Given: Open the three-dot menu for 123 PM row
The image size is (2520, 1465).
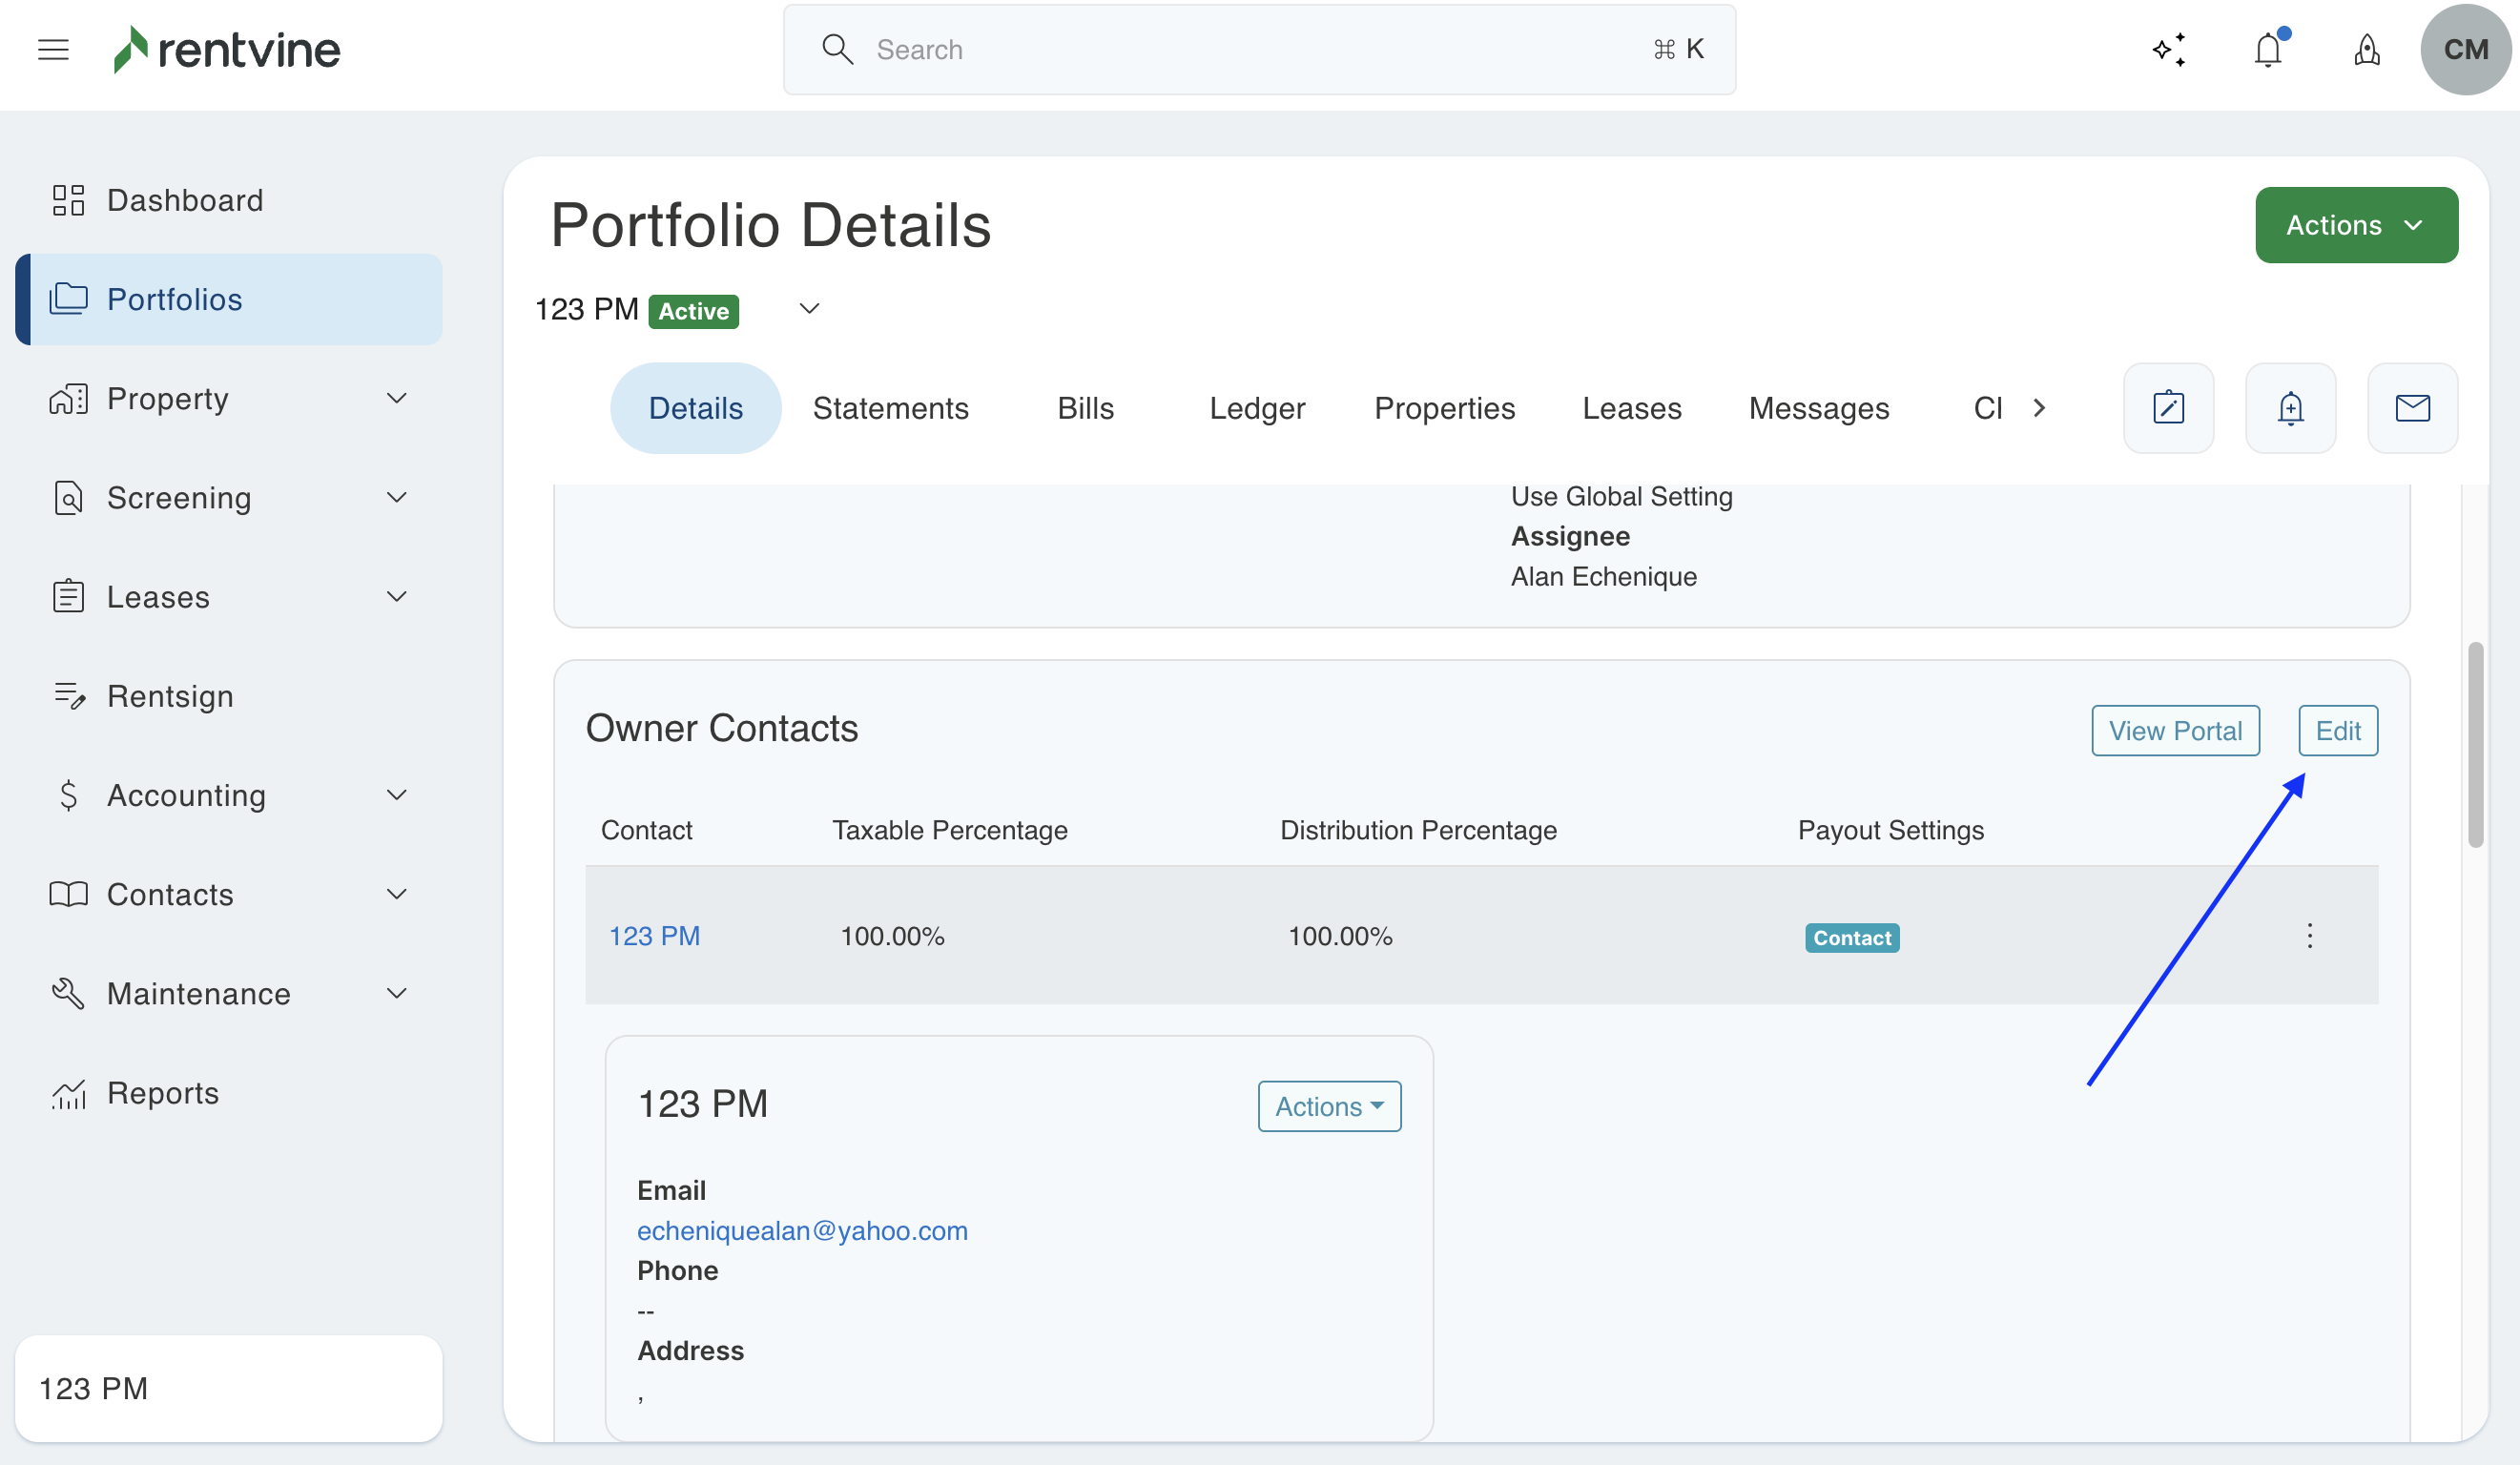Looking at the screenshot, I should click(2309, 936).
